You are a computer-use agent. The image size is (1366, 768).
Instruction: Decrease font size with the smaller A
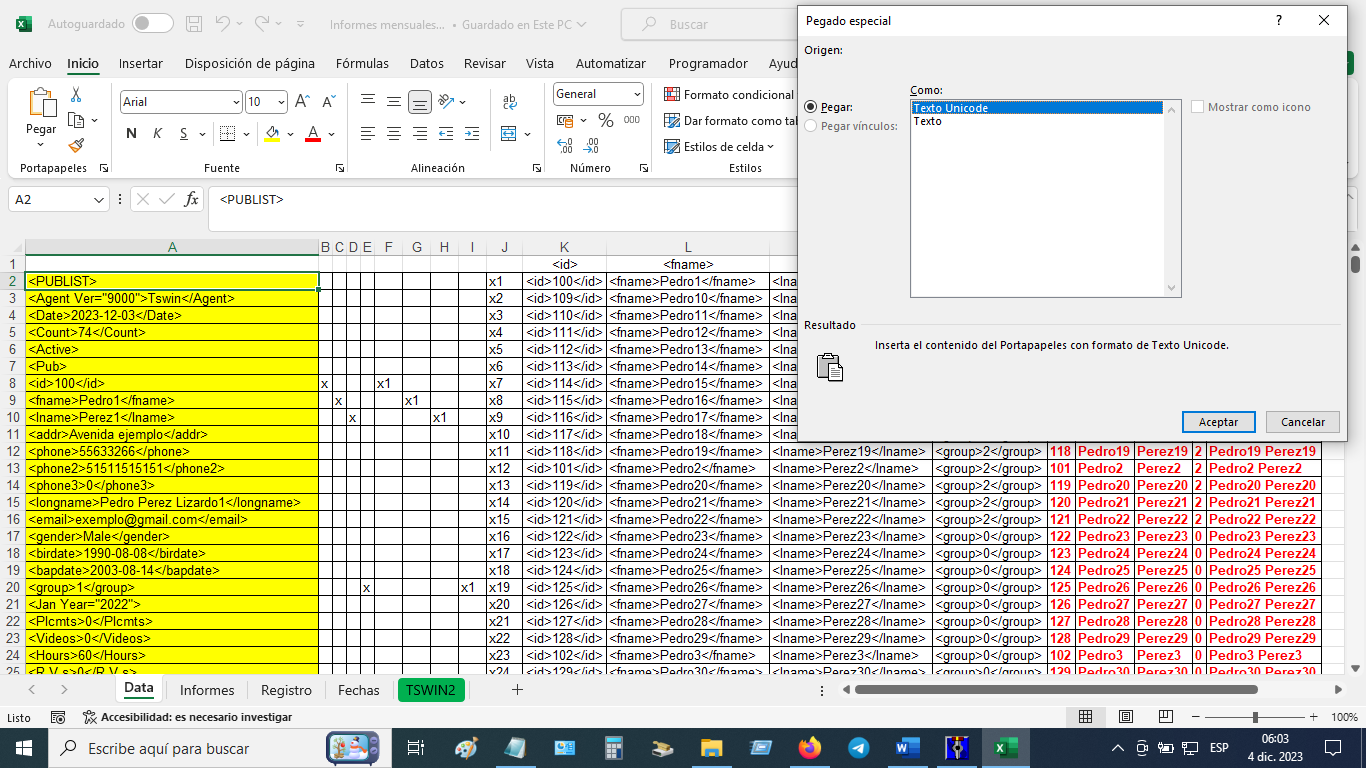[x=328, y=102]
